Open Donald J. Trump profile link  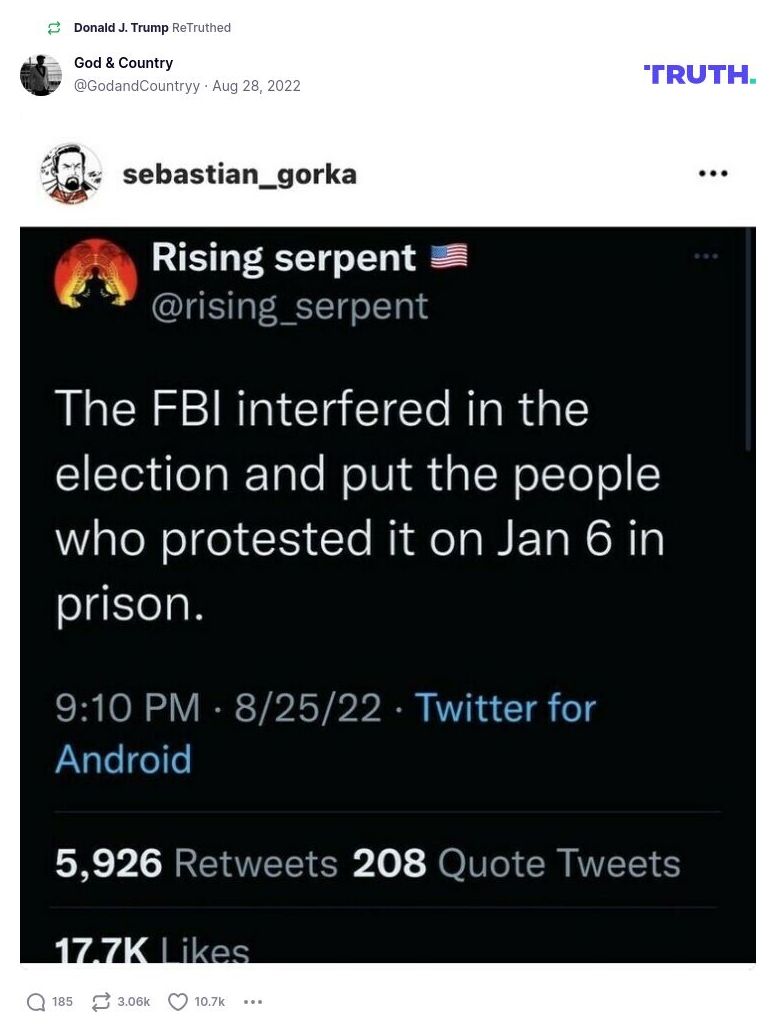pyautogui.click(x=121, y=28)
